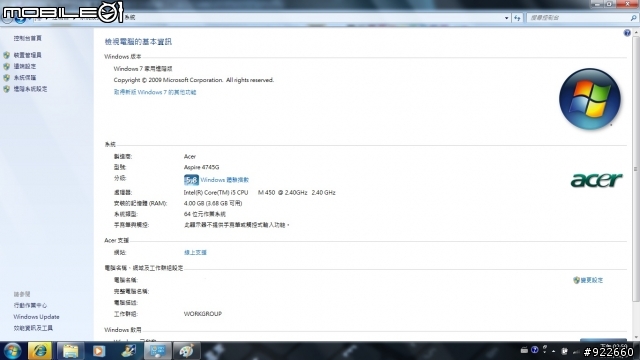
Task: Select the WORKGROUP value
Action: [203, 314]
